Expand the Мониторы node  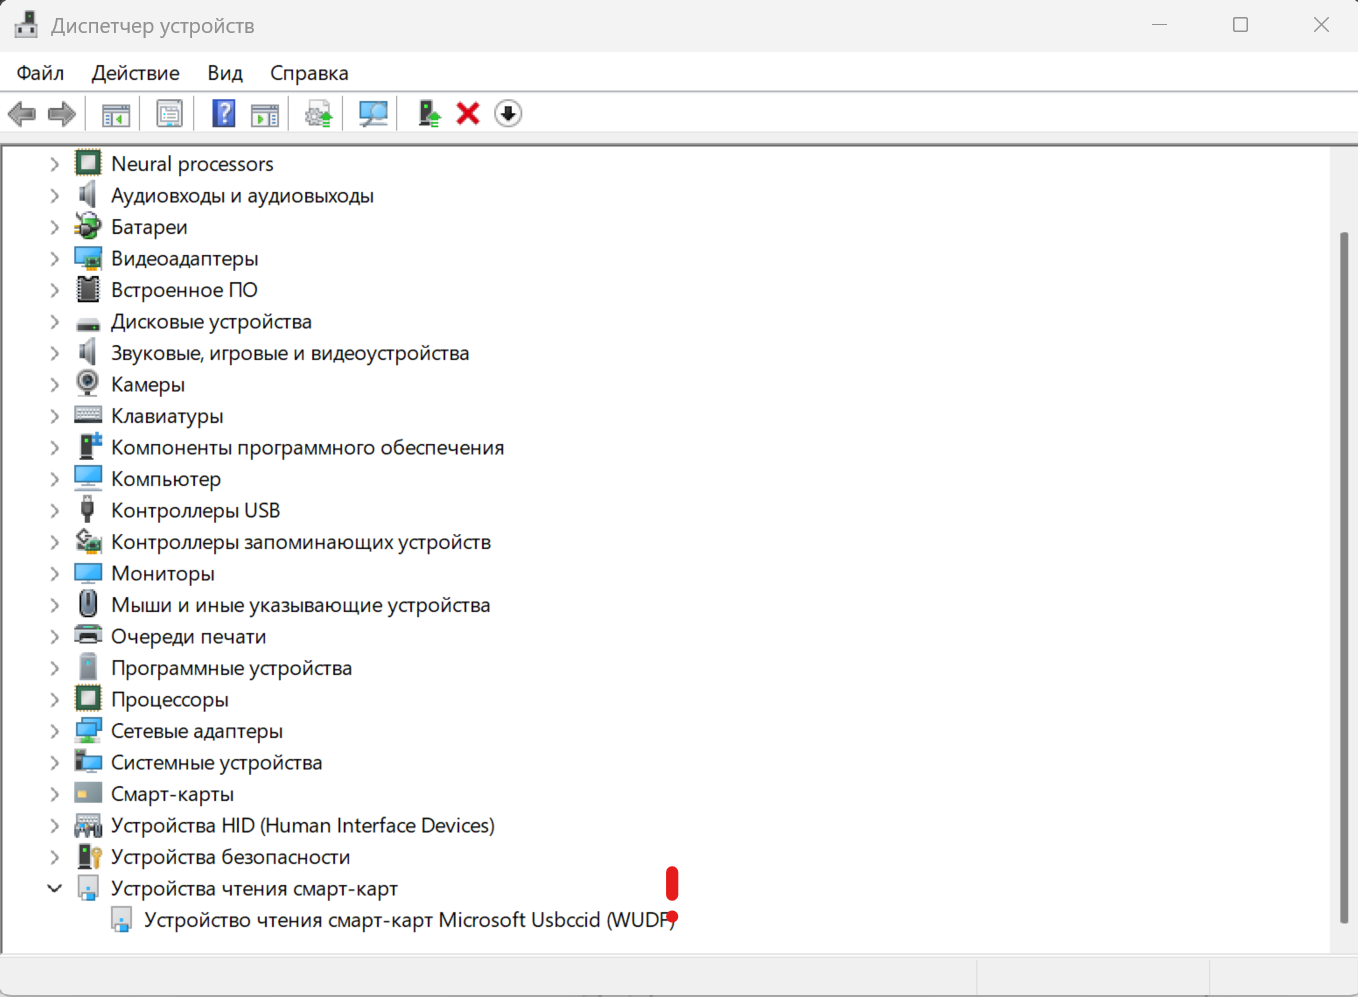click(55, 574)
